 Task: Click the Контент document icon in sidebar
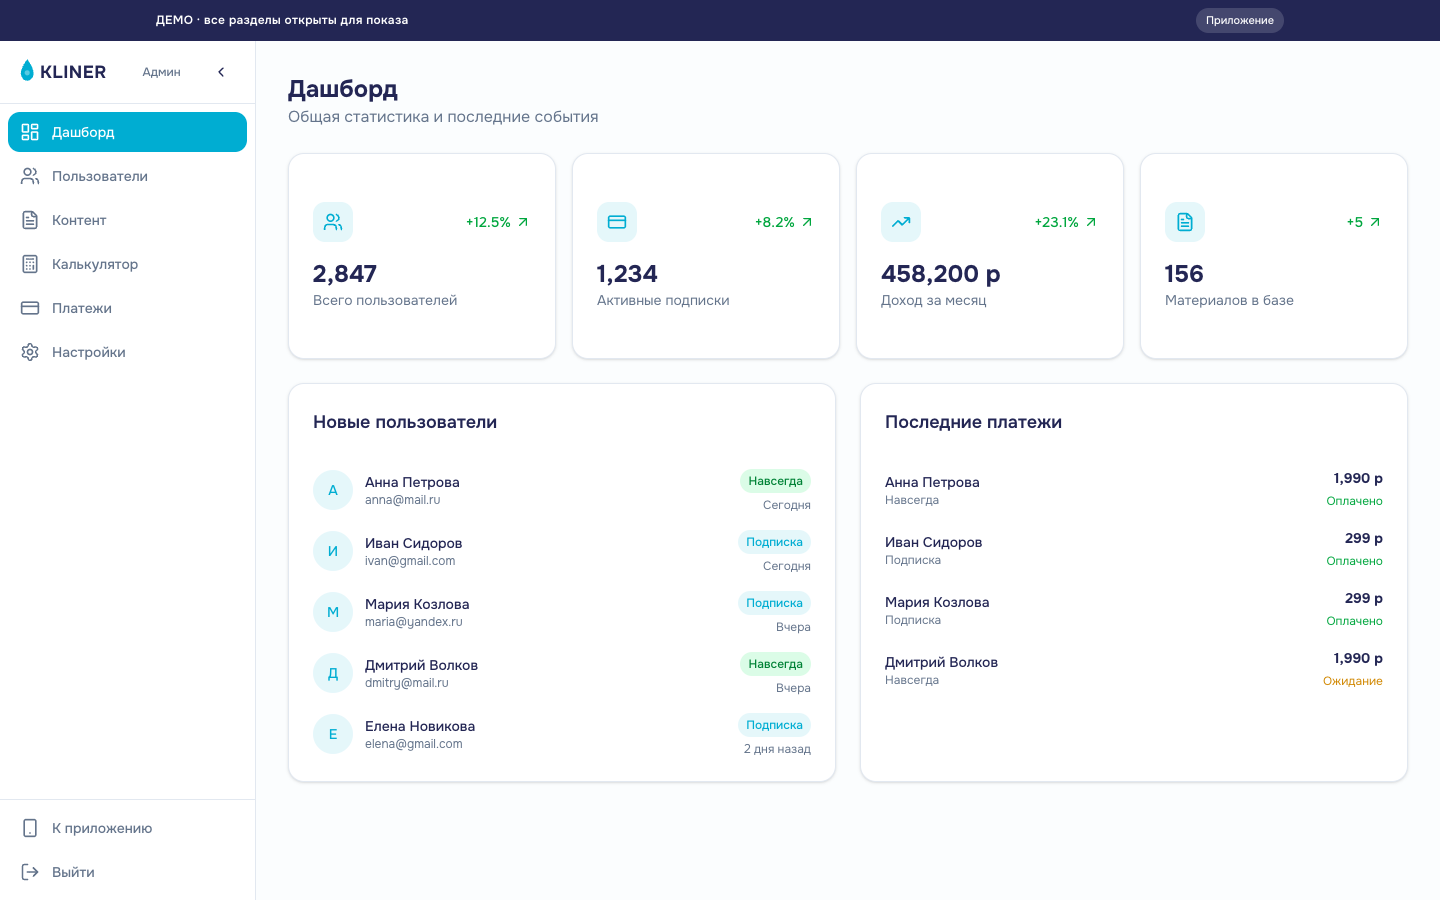pyautogui.click(x=30, y=220)
